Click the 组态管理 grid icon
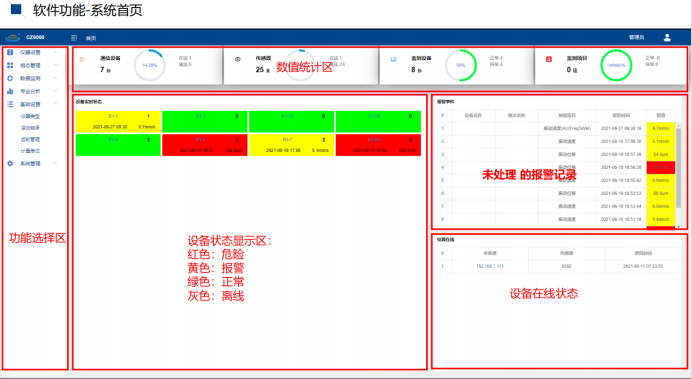The image size is (692, 379). 10,65
